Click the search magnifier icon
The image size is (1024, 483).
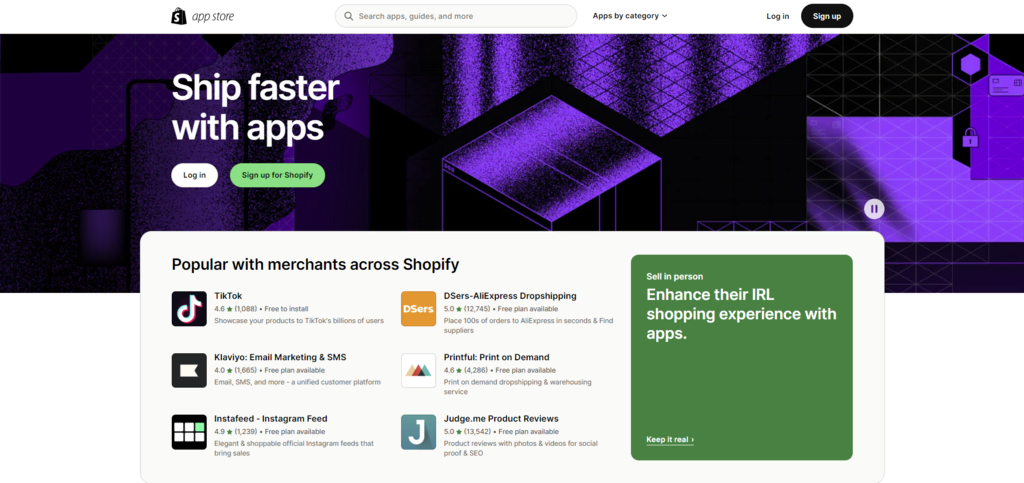coord(349,16)
